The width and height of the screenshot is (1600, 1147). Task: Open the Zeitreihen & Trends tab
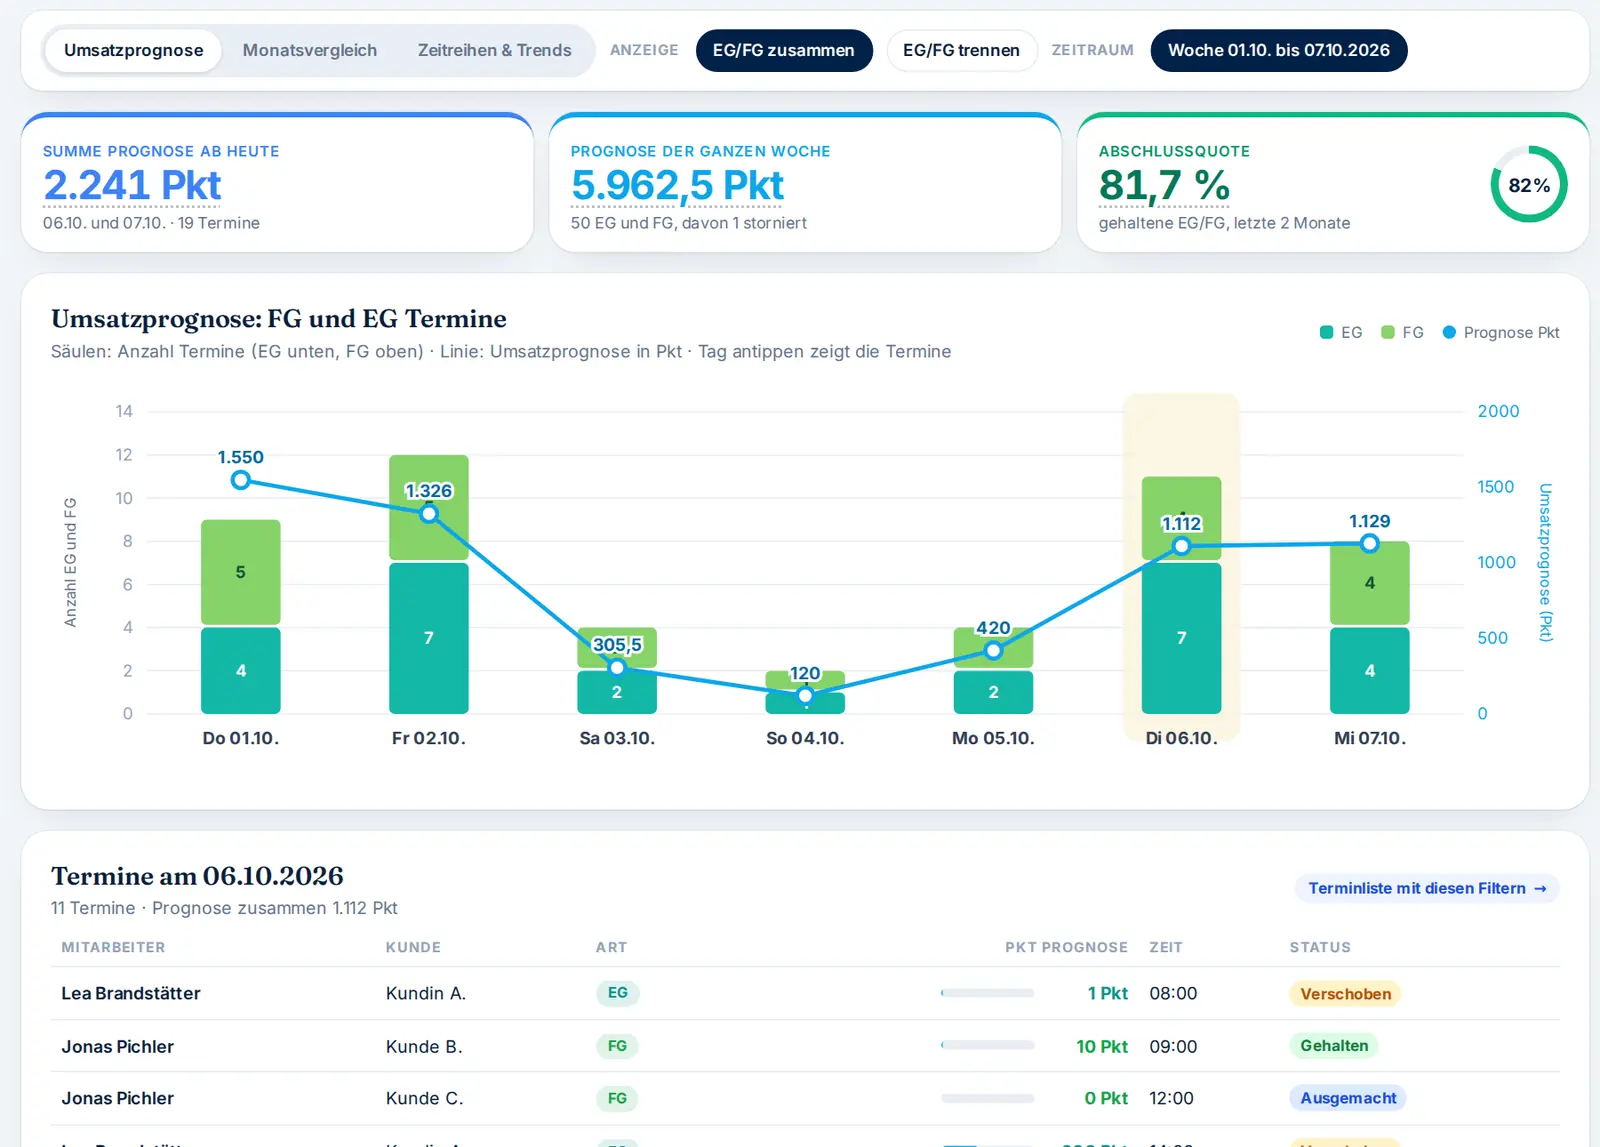click(x=494, y=50)
